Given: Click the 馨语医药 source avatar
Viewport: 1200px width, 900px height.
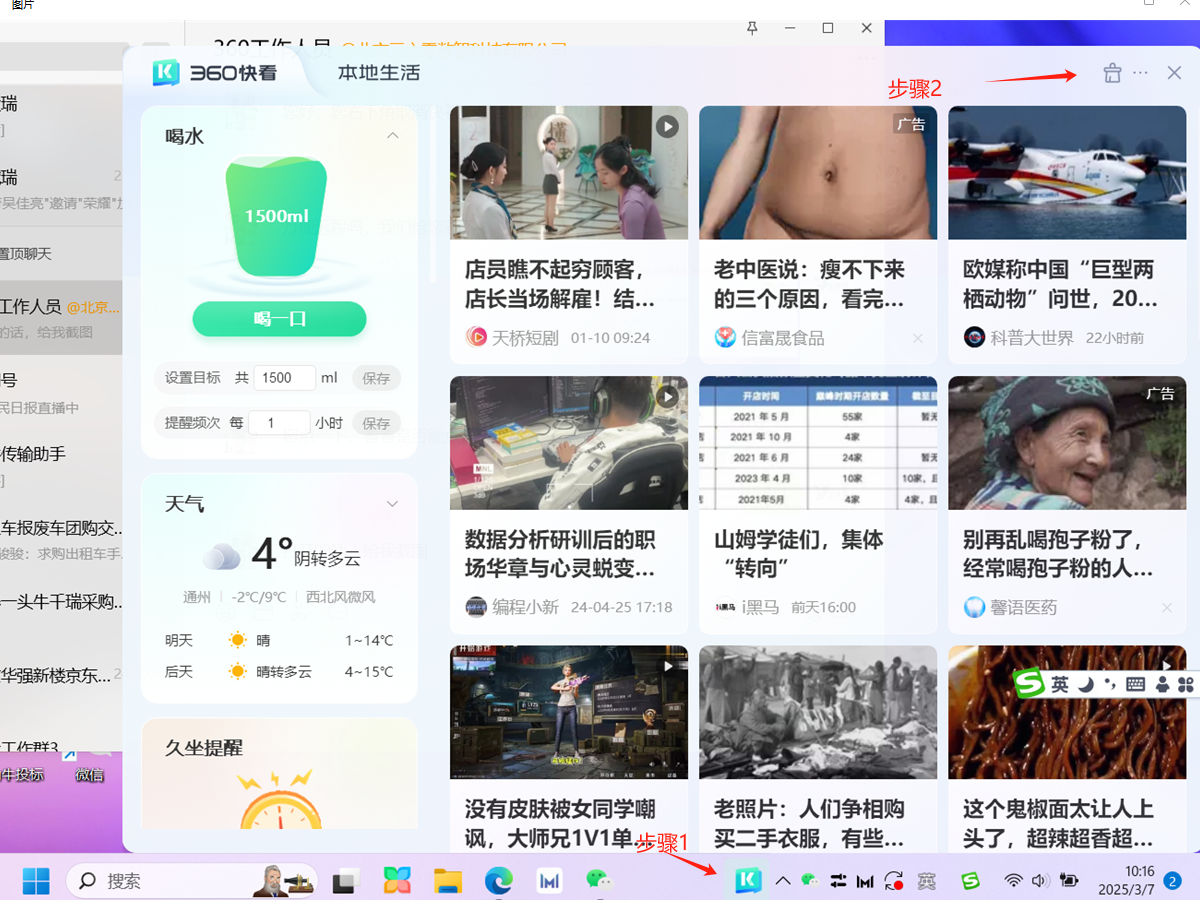Looking at the screenshot, I should [974, 606].
